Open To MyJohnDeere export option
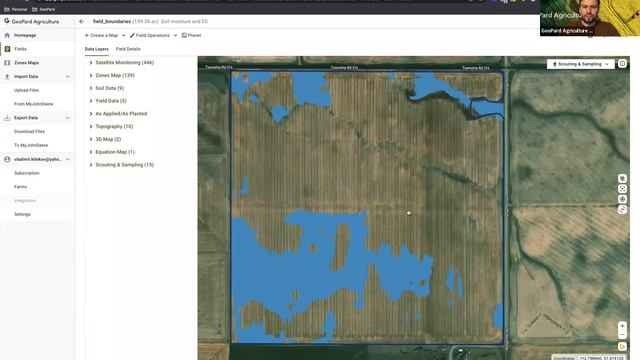 31,145
